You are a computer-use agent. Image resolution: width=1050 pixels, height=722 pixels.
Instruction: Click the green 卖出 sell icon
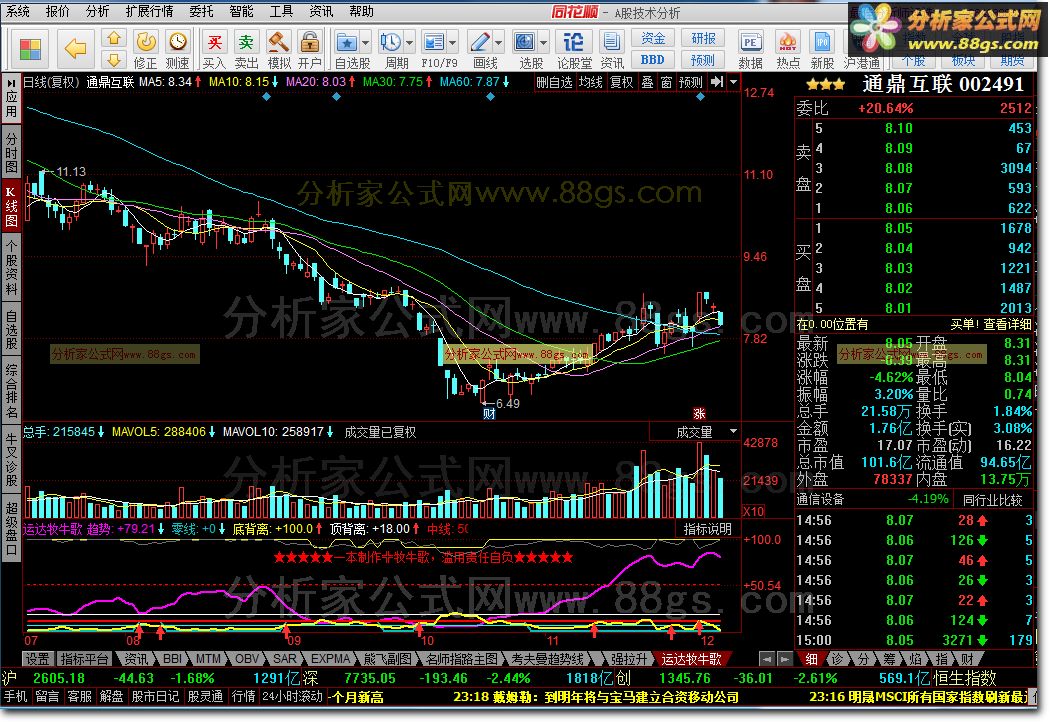(x=246, y=42)
